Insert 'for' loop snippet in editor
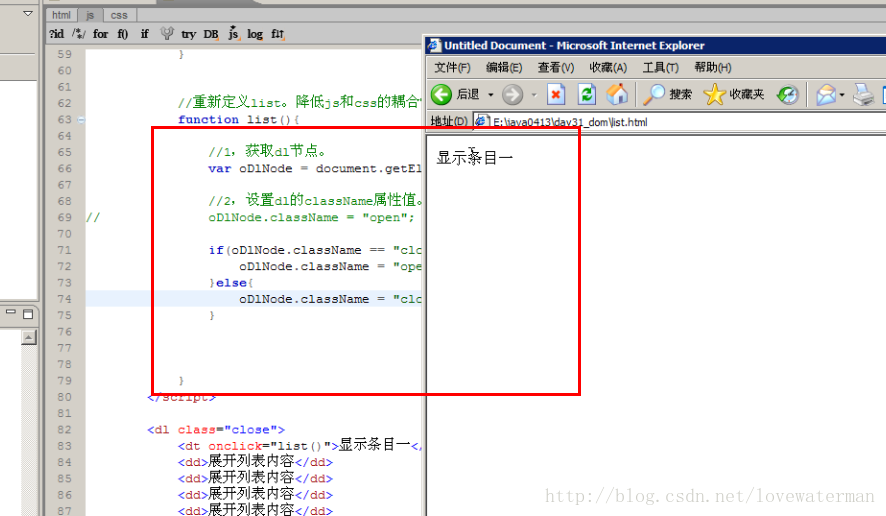Image resolution: width=886 pixels, height=516 pixels. 101,34
